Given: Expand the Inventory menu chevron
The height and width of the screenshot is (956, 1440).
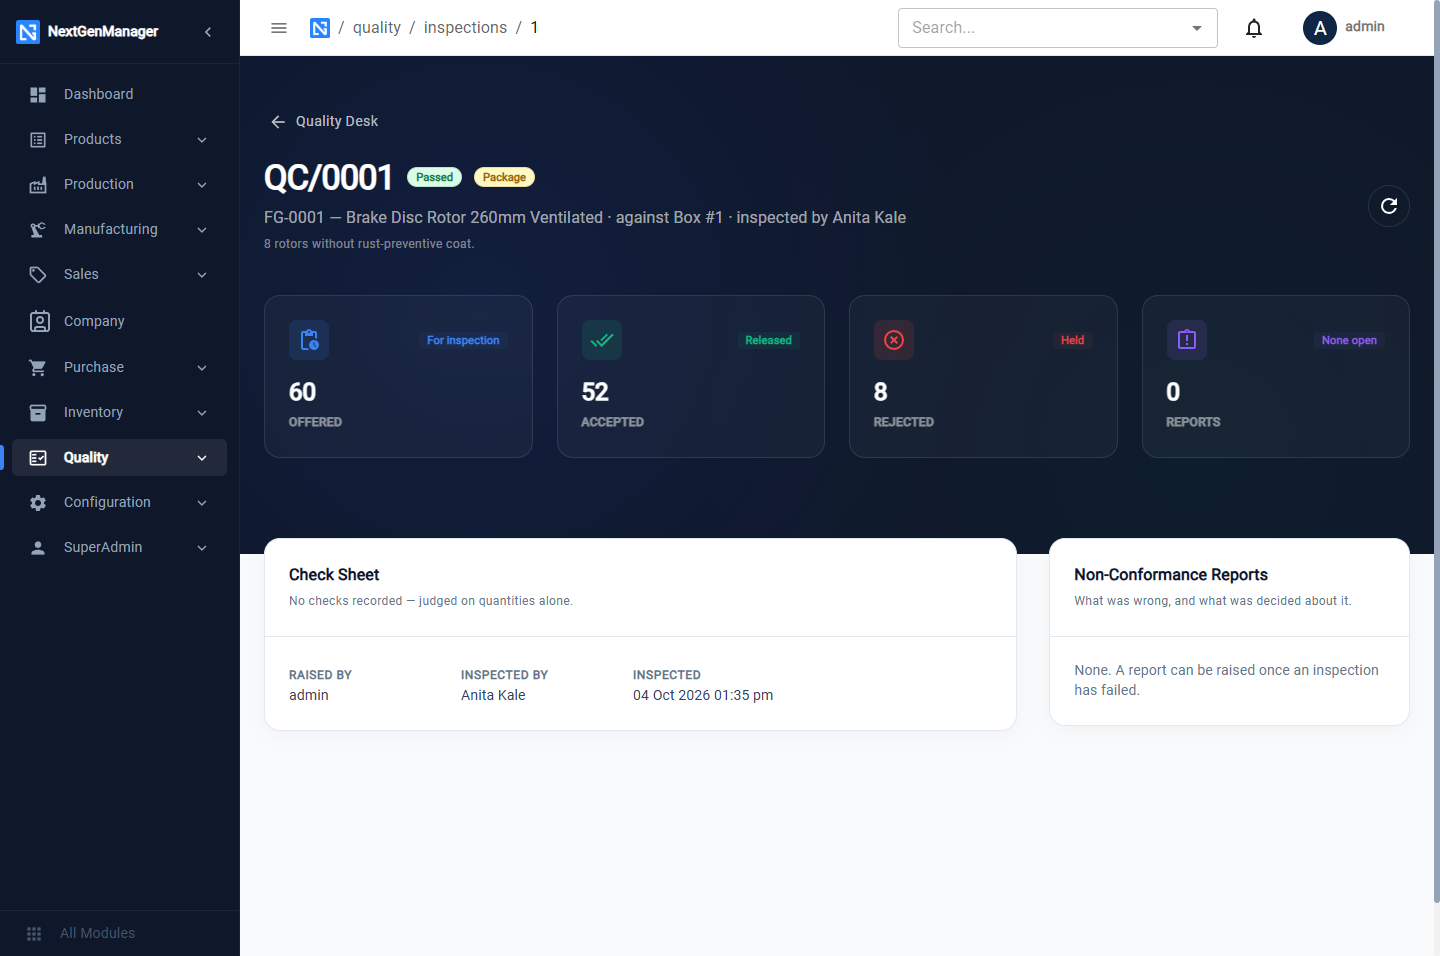Looking at the screenshot, I should coord(202,413).
